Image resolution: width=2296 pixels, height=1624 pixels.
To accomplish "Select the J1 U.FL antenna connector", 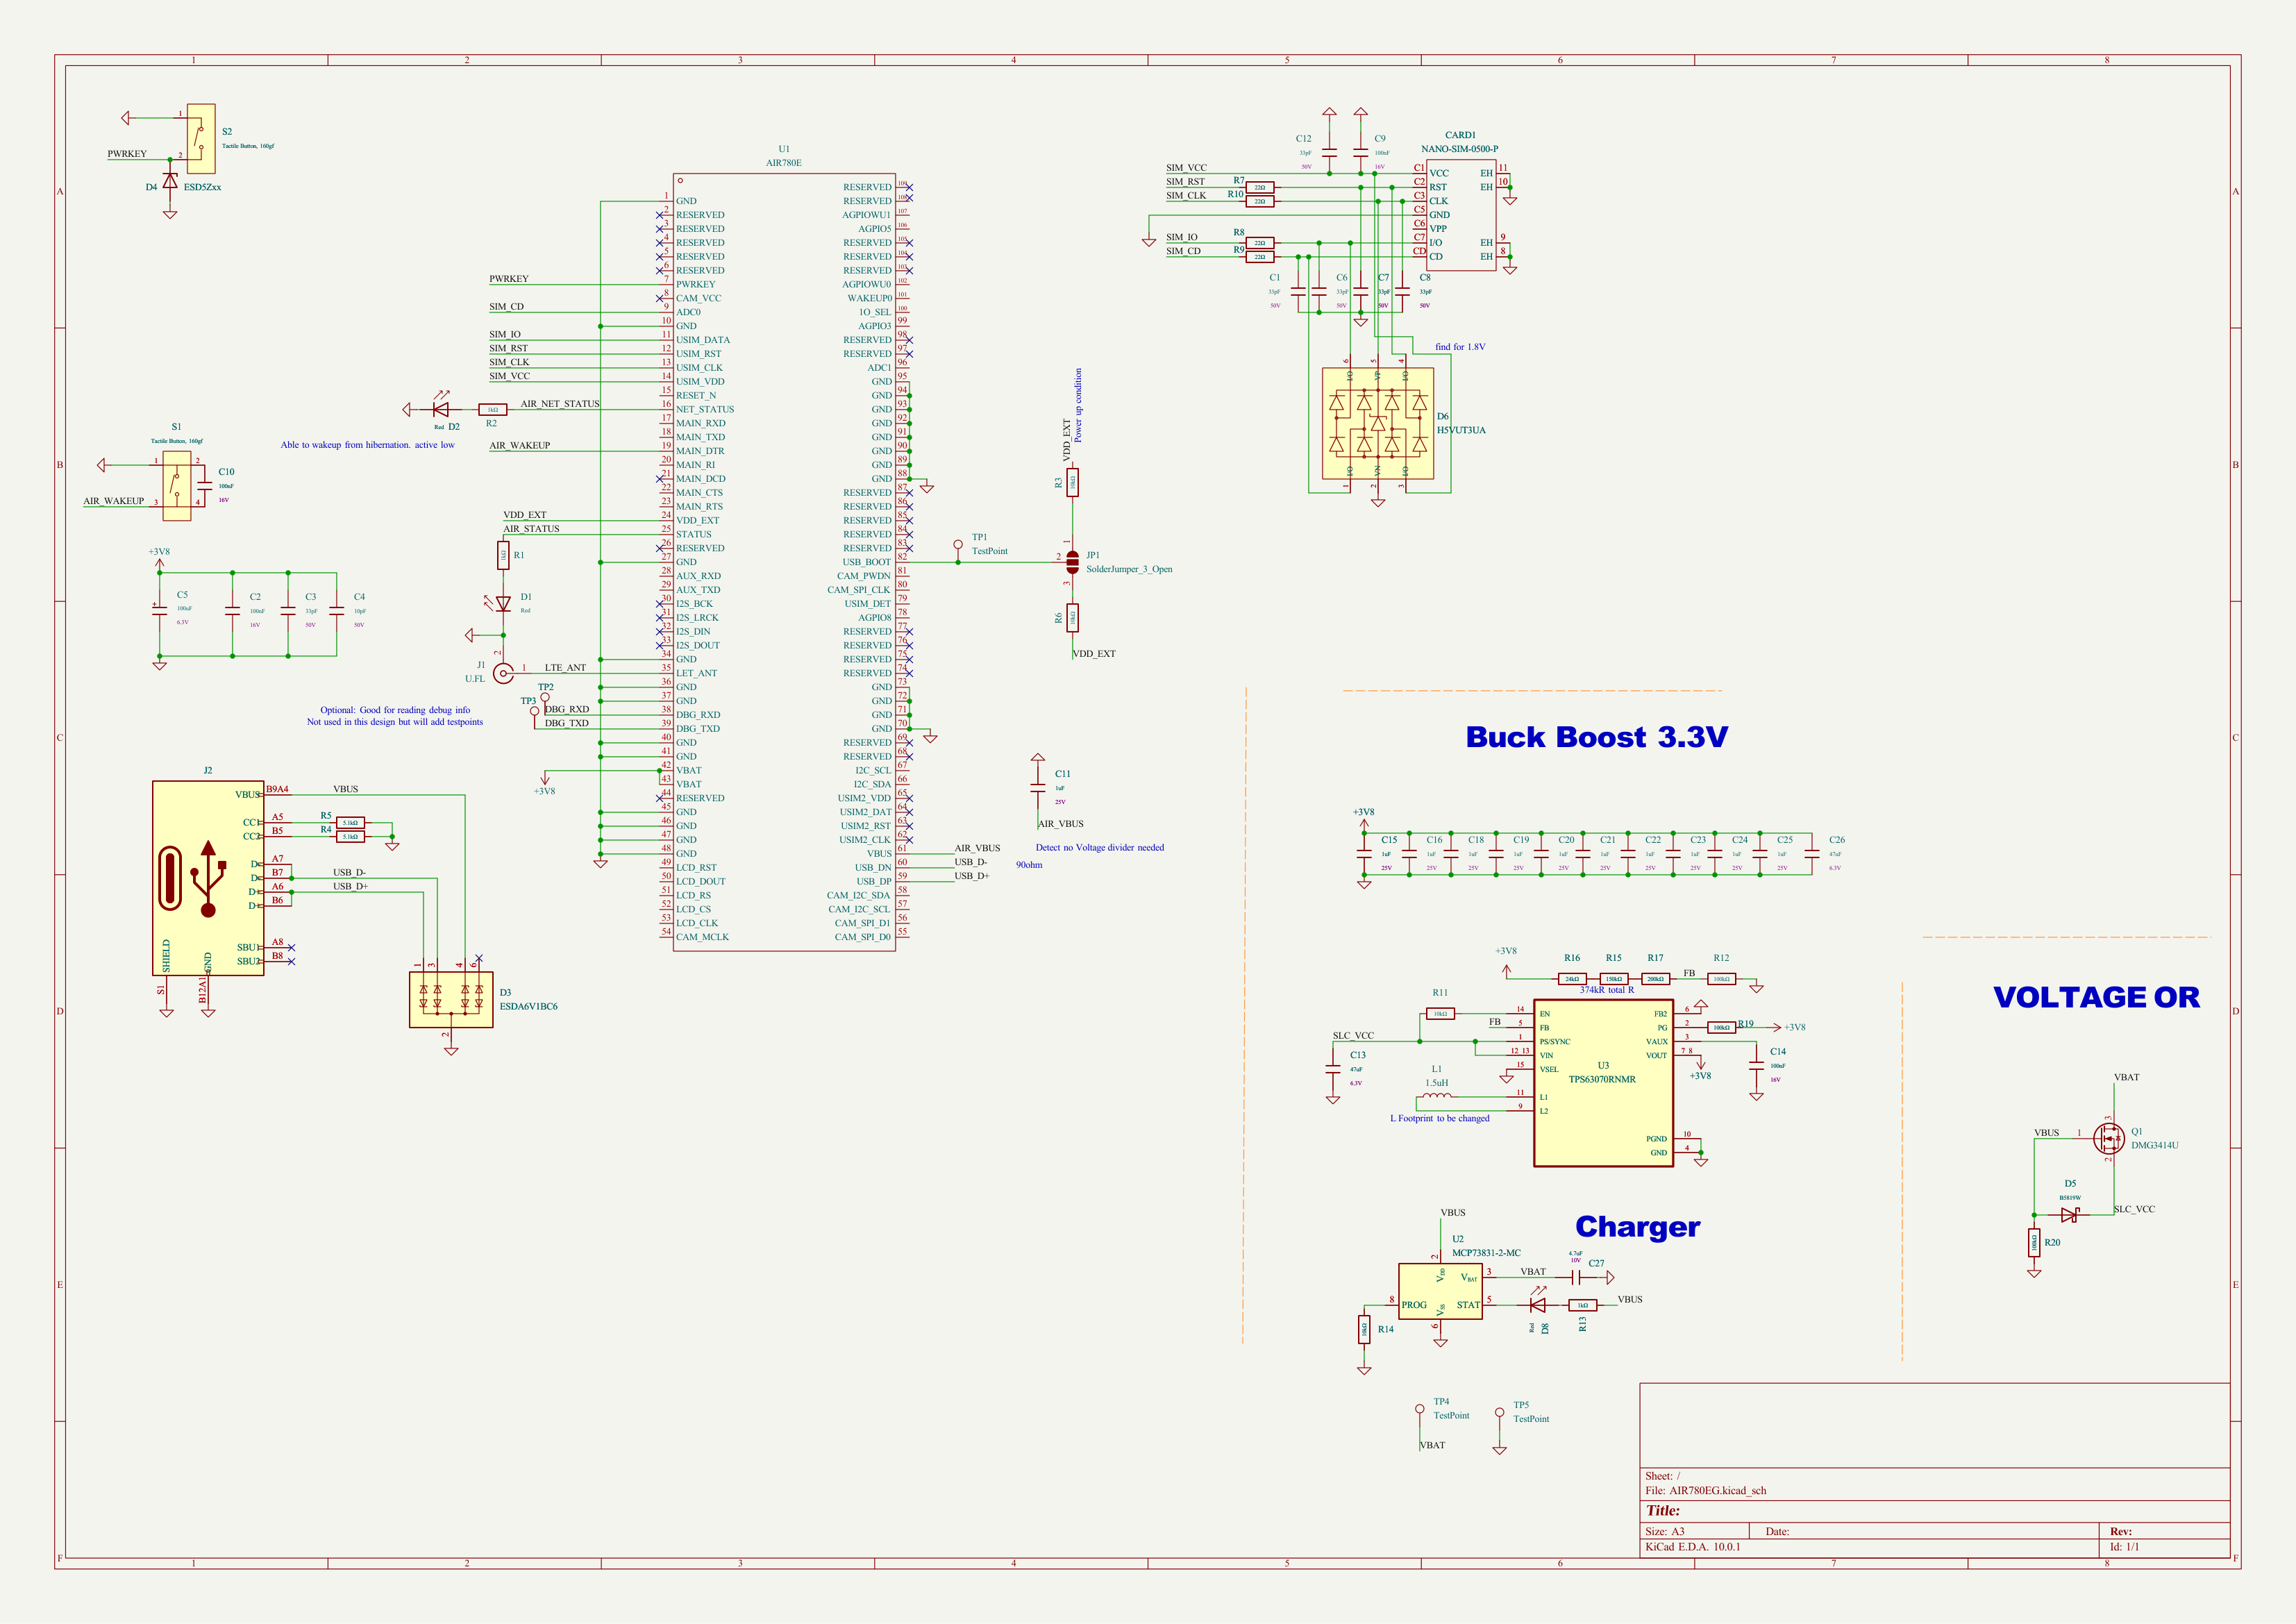I will pos(503,673).
